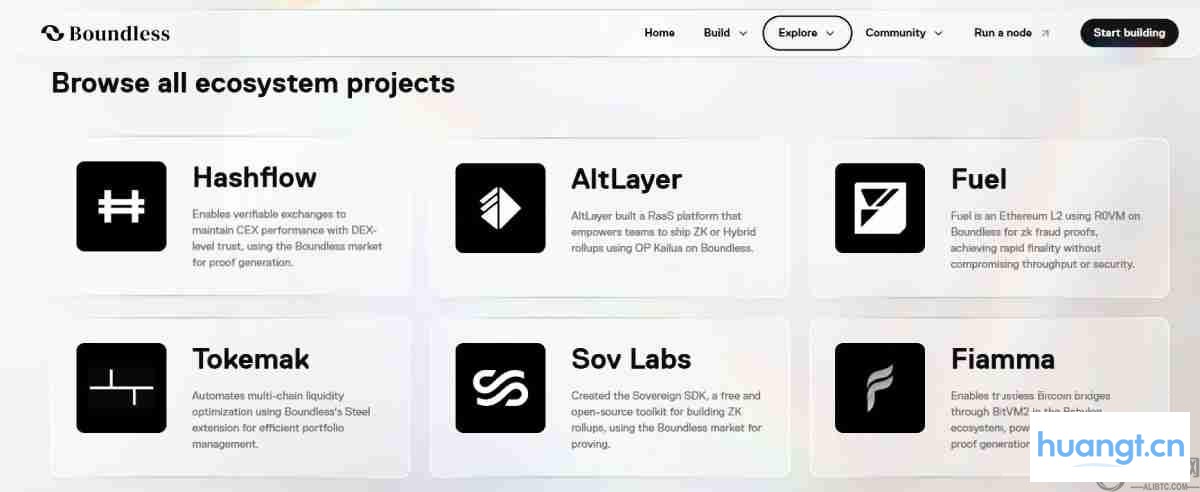Go to the Home menu item
The width and height of the screenshot is (1200, 492).
tap(659, 33)
